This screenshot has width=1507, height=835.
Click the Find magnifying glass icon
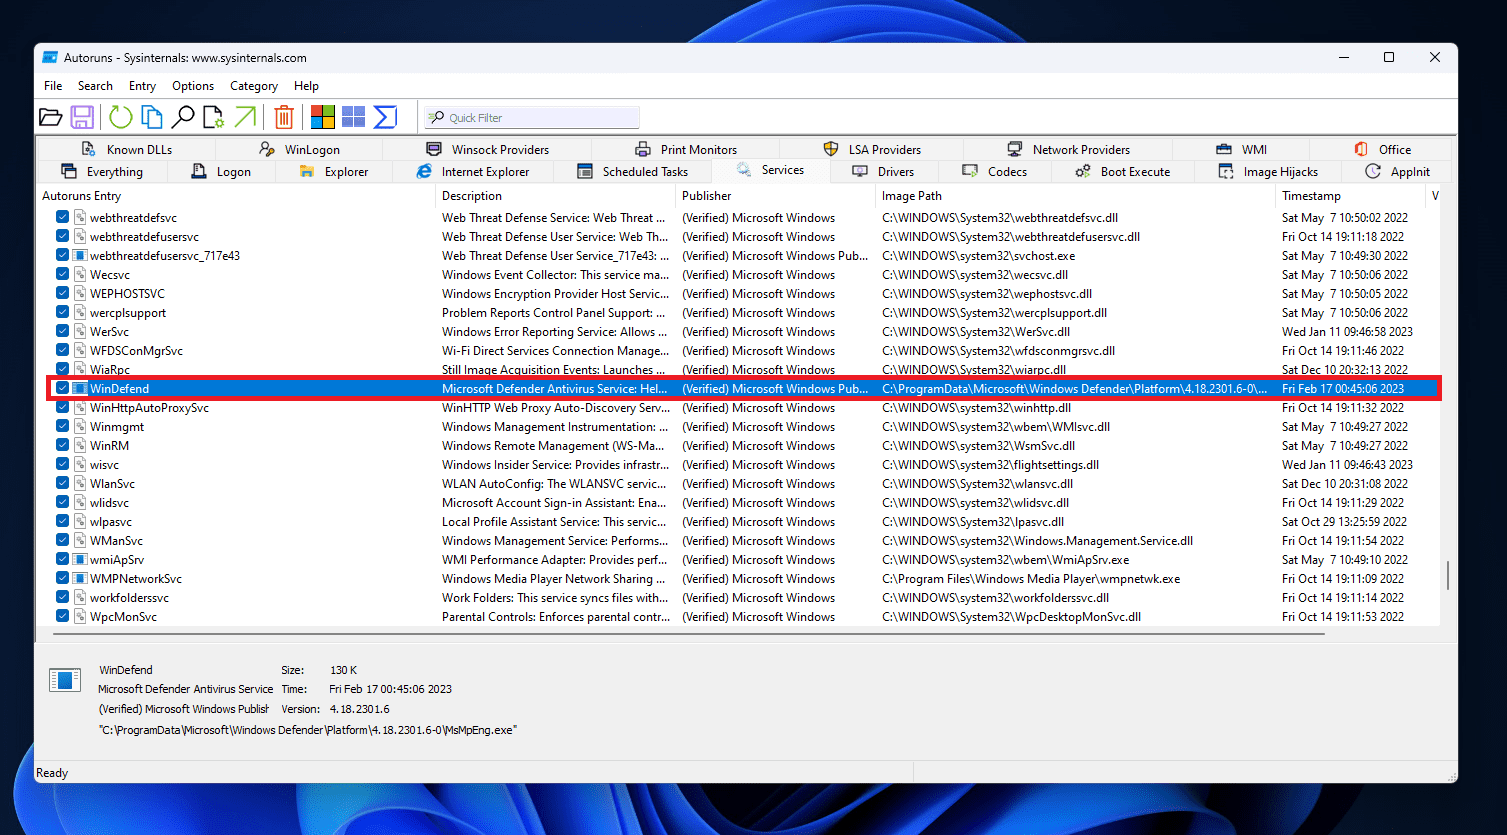[x=183, y=118]
